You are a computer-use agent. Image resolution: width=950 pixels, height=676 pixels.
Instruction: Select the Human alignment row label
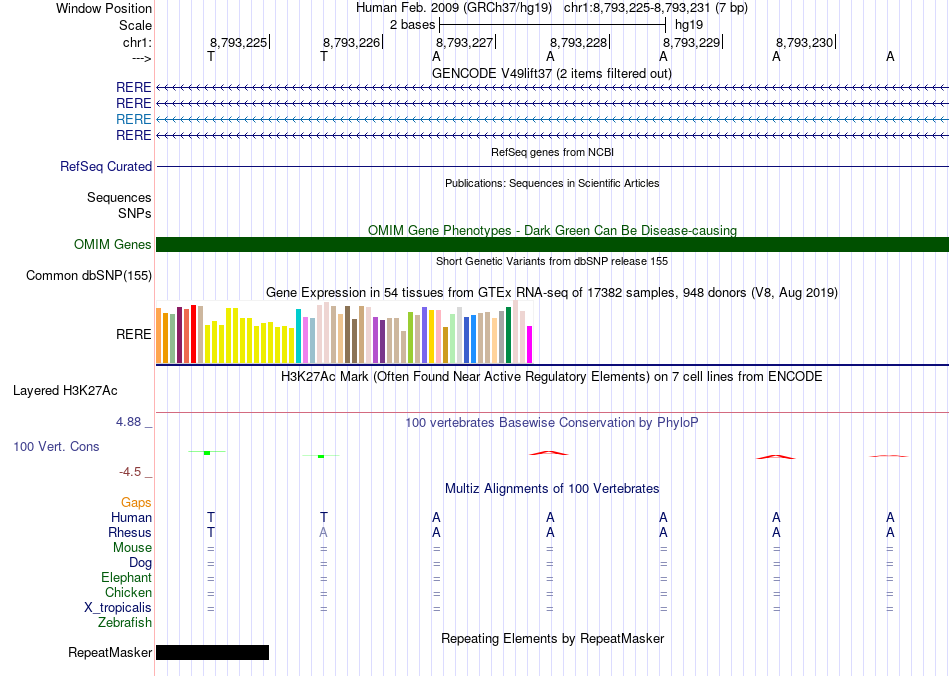click(131, 517)
